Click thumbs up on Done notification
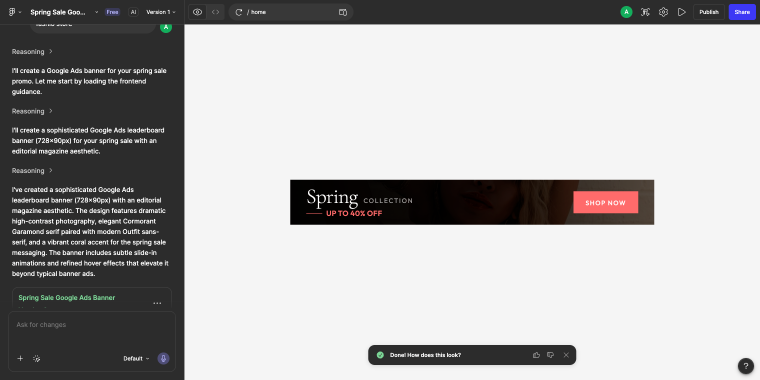The height and width of the screenshot is (380, 760). [536, 355]
